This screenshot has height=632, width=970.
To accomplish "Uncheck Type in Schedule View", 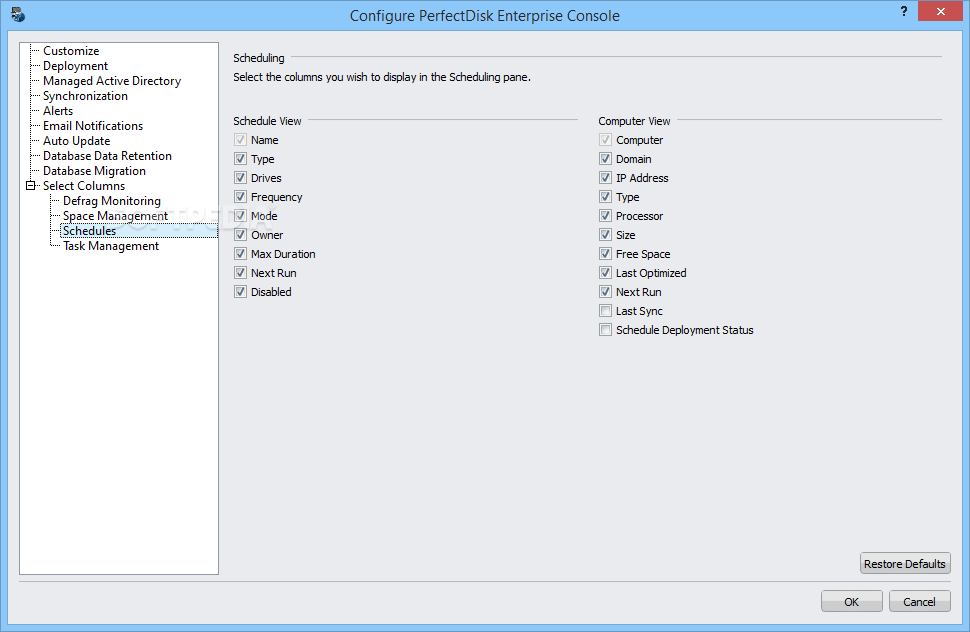I will pos(241,159).
